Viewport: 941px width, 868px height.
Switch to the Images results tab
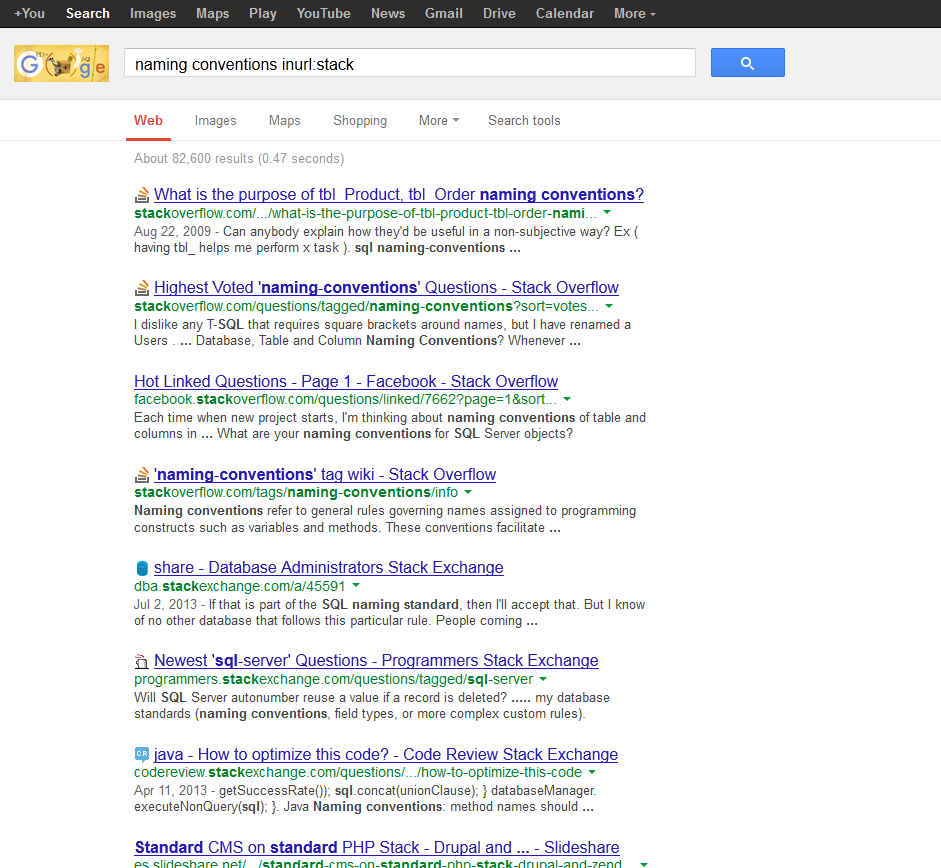coord(215,121)
